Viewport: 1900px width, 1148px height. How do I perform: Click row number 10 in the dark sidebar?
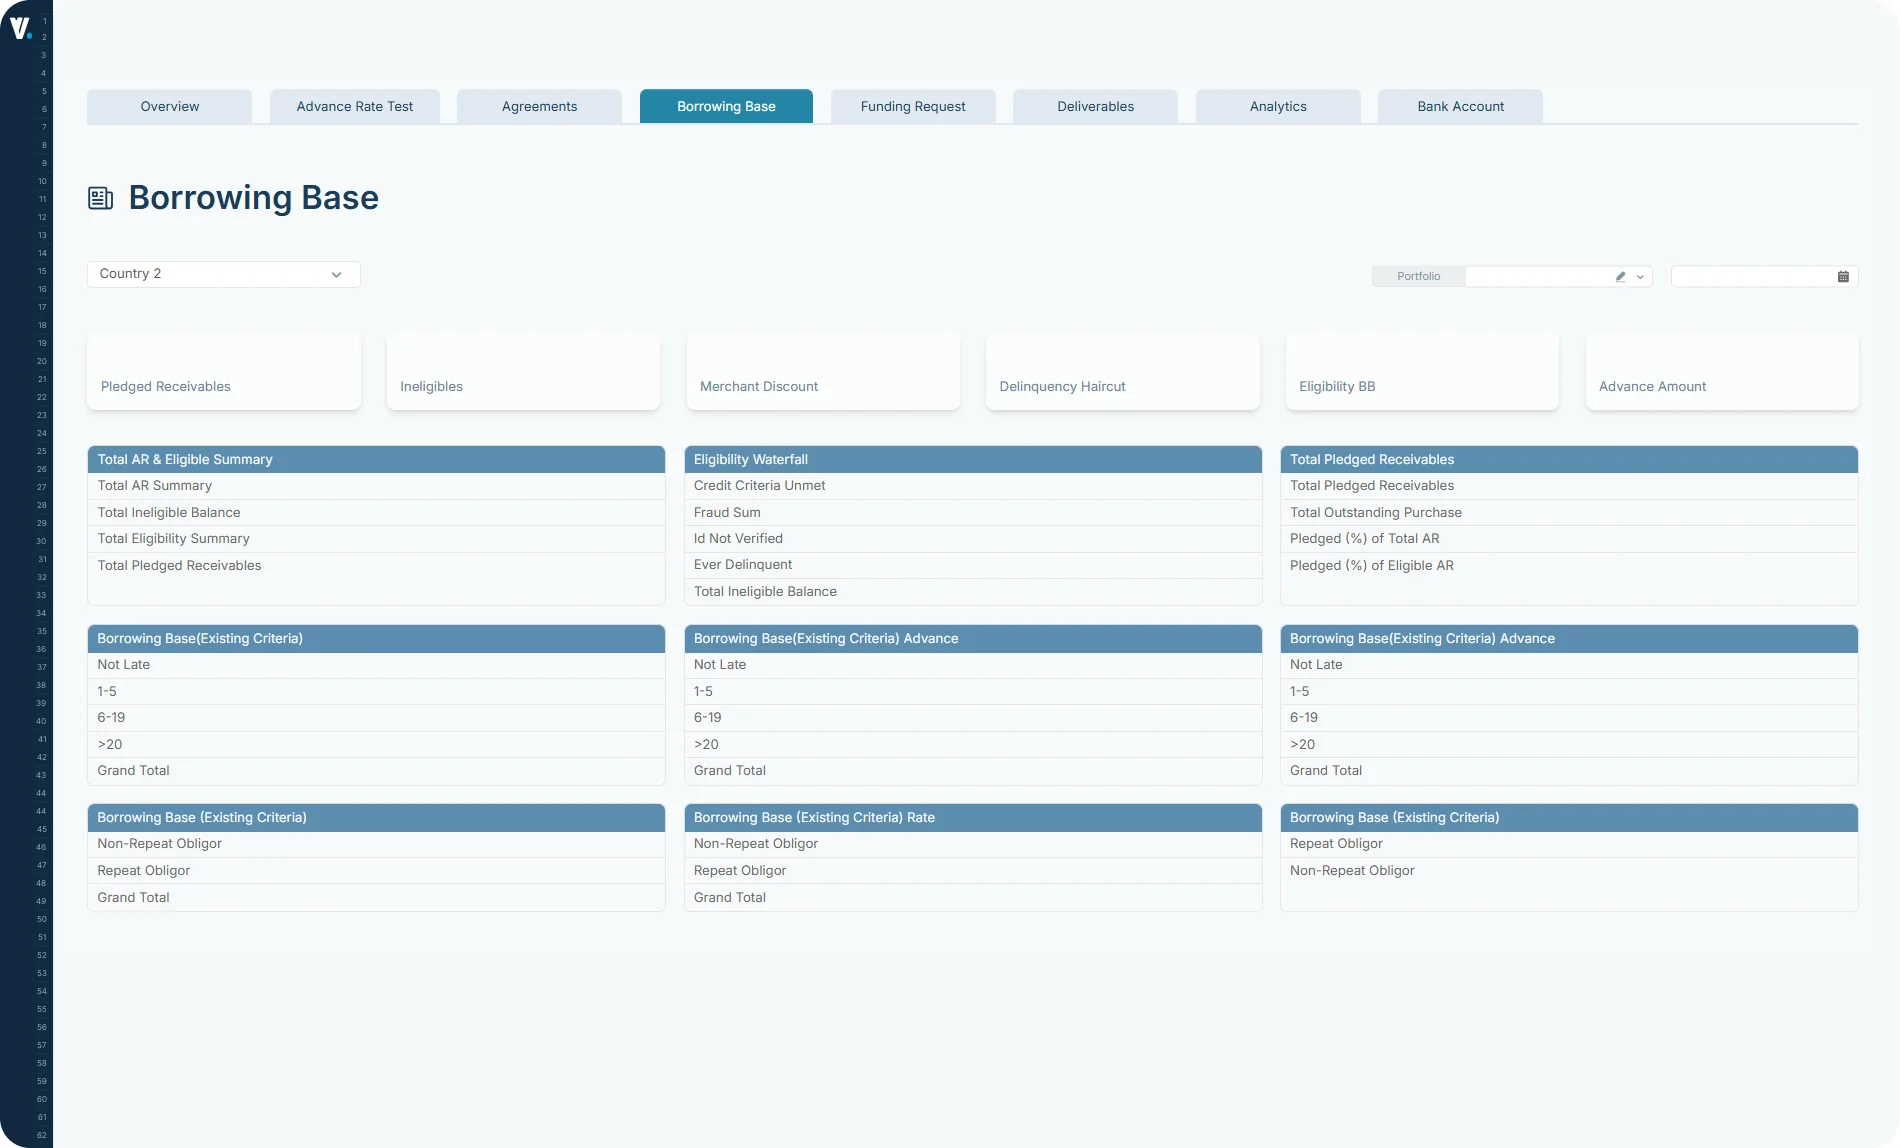click(41, 181)
